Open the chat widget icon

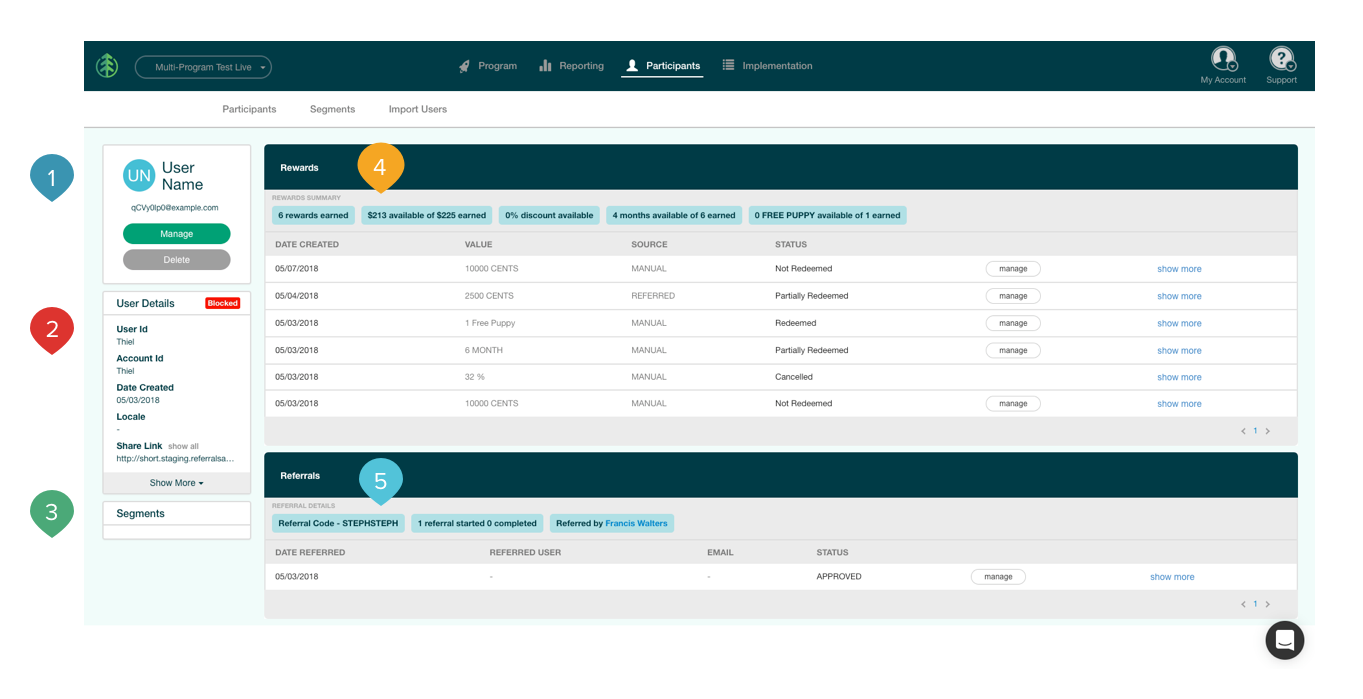pyautogui.click(x=1284, y=640)
